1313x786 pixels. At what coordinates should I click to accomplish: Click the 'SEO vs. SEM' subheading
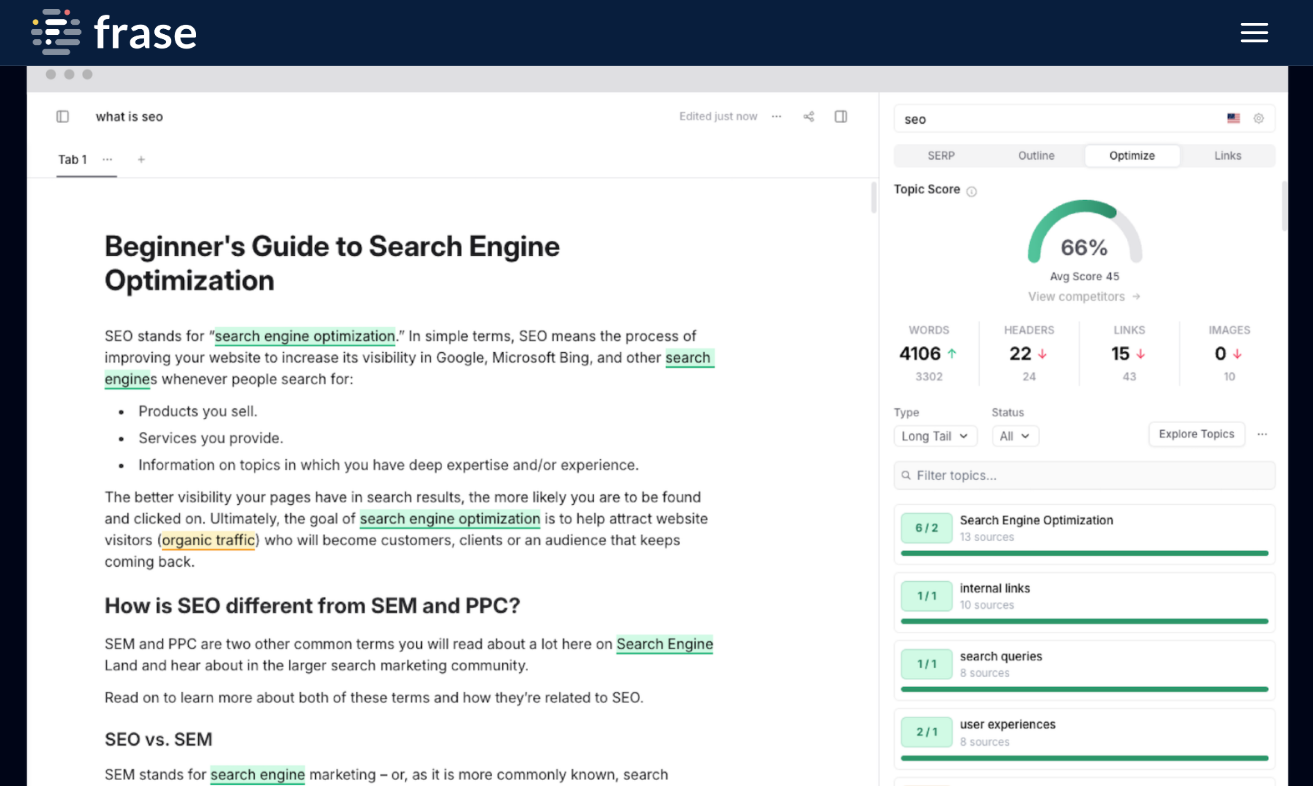coord(158,739)
